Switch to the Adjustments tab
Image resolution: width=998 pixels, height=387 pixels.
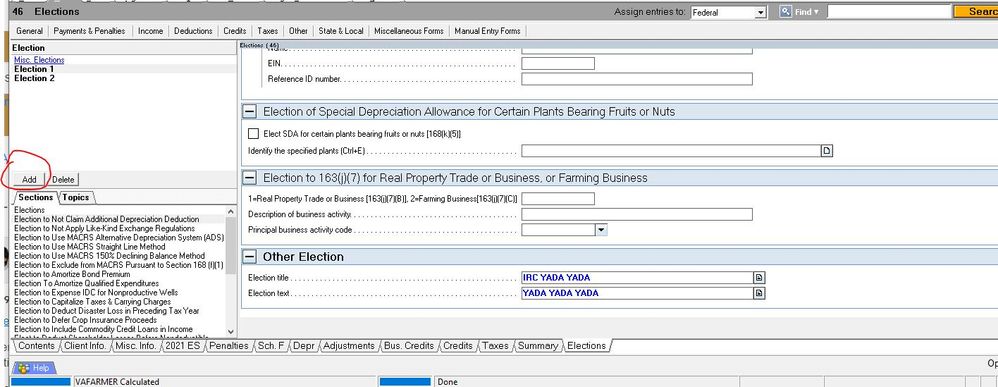click(x=349, y=346)
